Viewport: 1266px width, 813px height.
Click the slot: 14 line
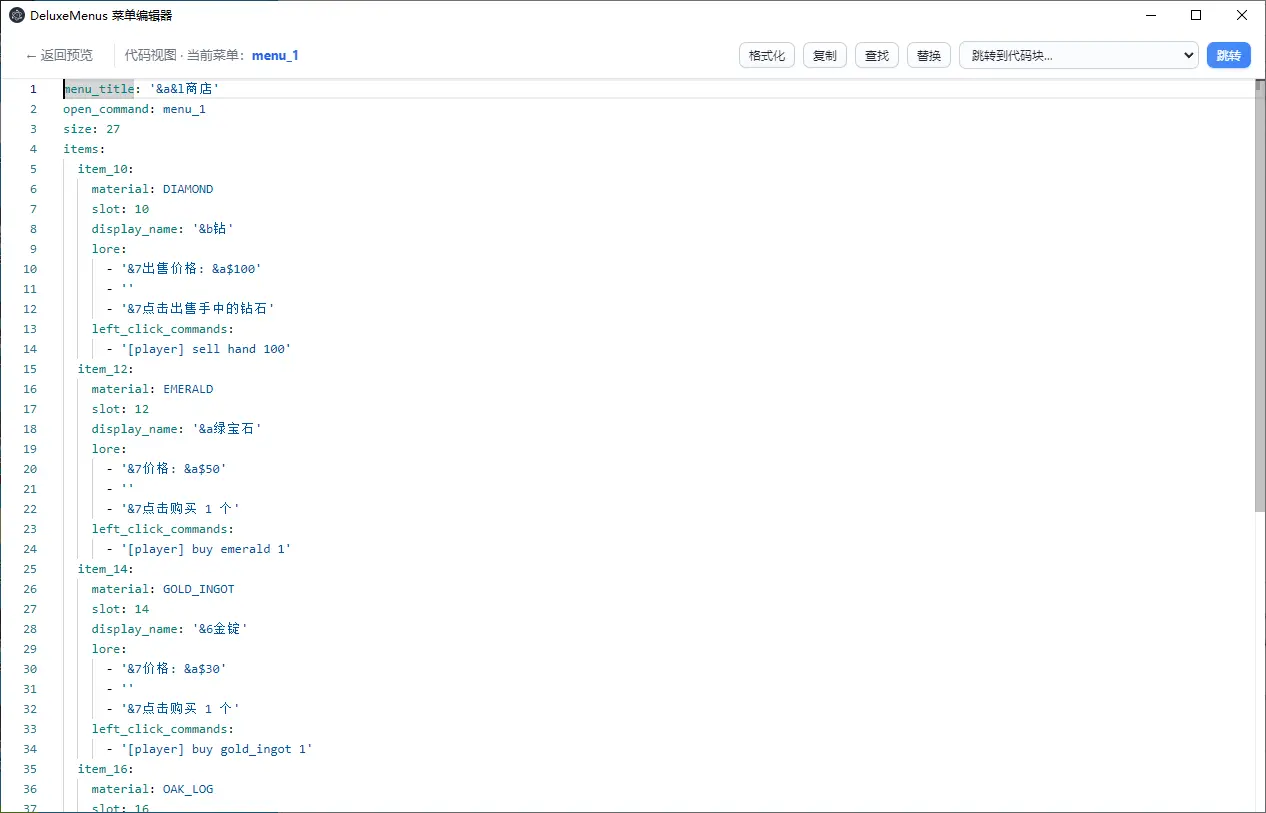click(120, 609)
